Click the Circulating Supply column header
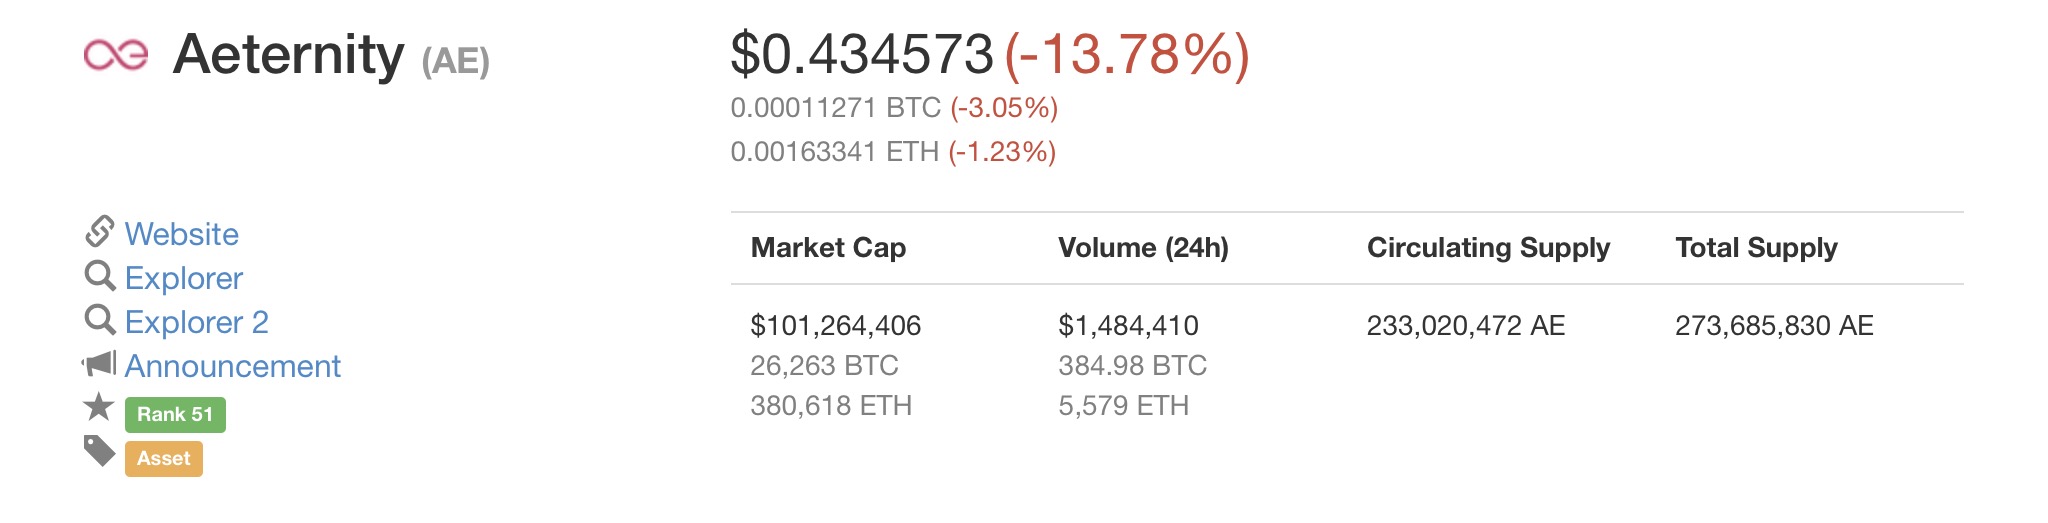 click(x=1488, y=248)
